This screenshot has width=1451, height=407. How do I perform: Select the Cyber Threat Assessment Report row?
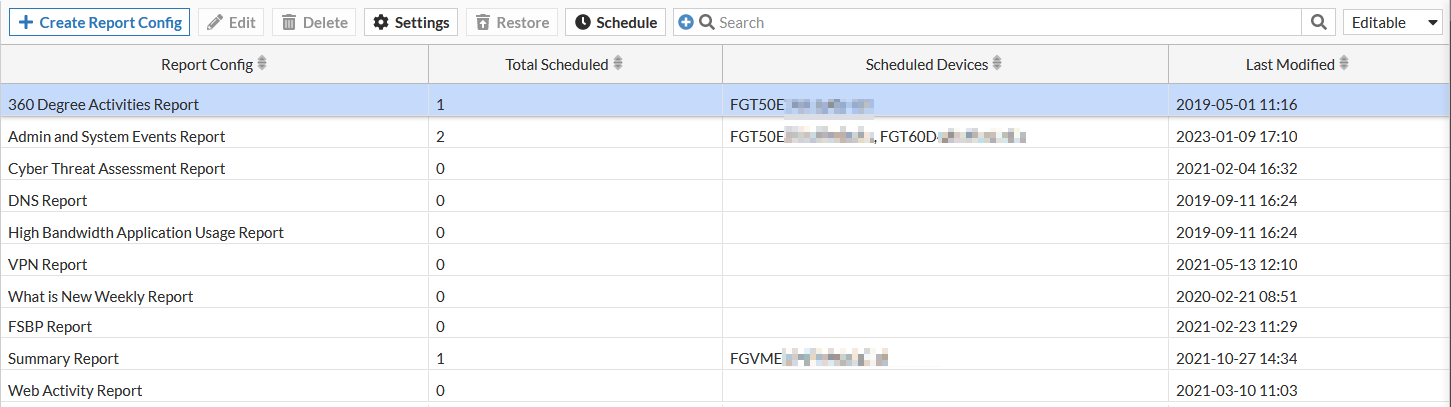point(117,168)
